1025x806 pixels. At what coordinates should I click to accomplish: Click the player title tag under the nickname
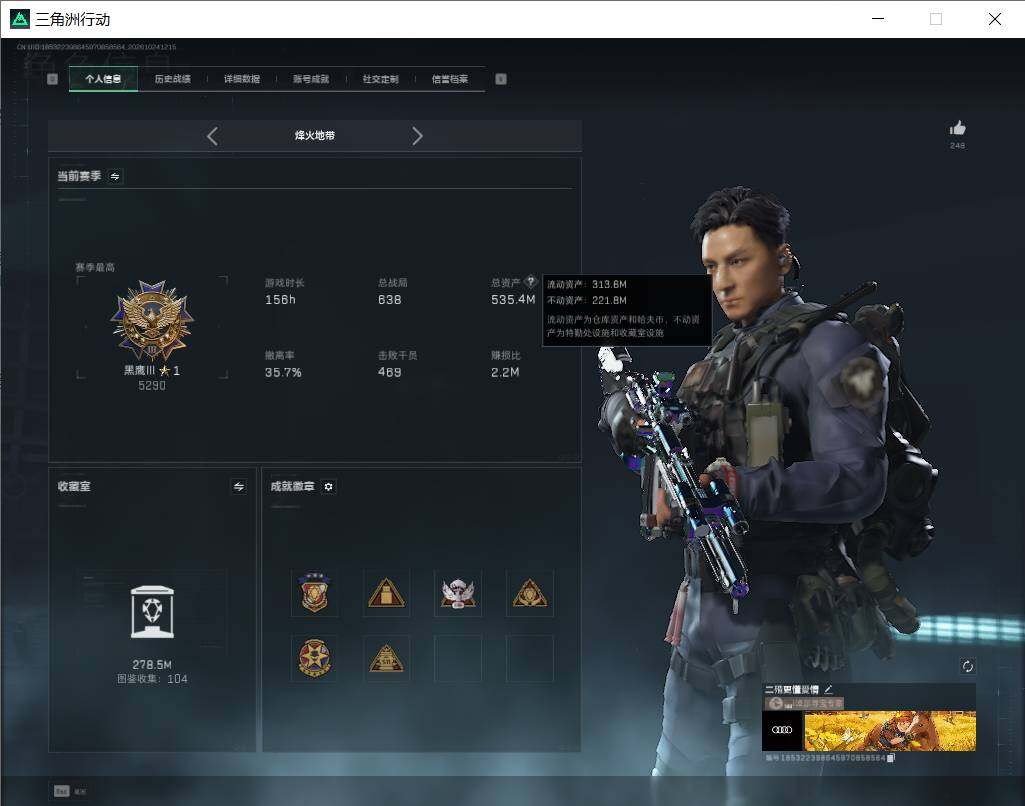(805, 703)
